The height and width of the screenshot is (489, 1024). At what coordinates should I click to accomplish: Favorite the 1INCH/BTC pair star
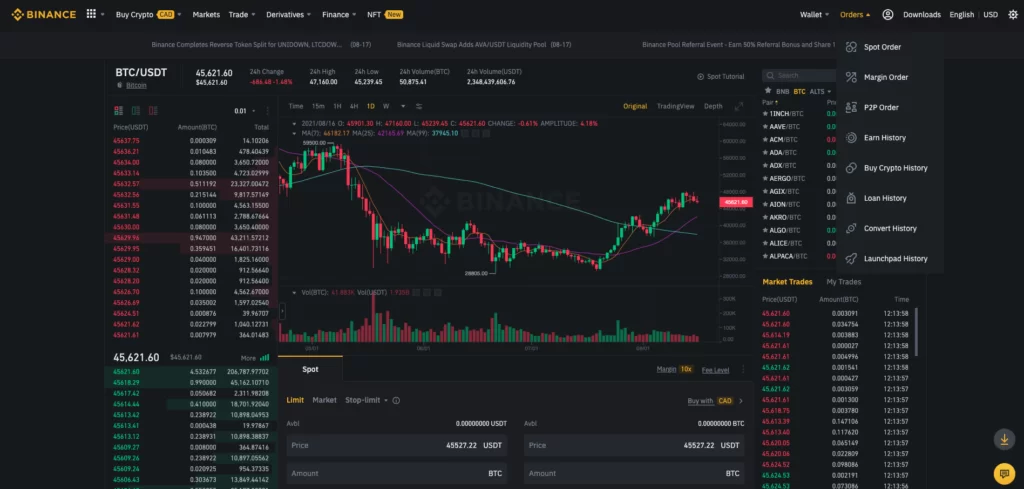pos(765,114)
